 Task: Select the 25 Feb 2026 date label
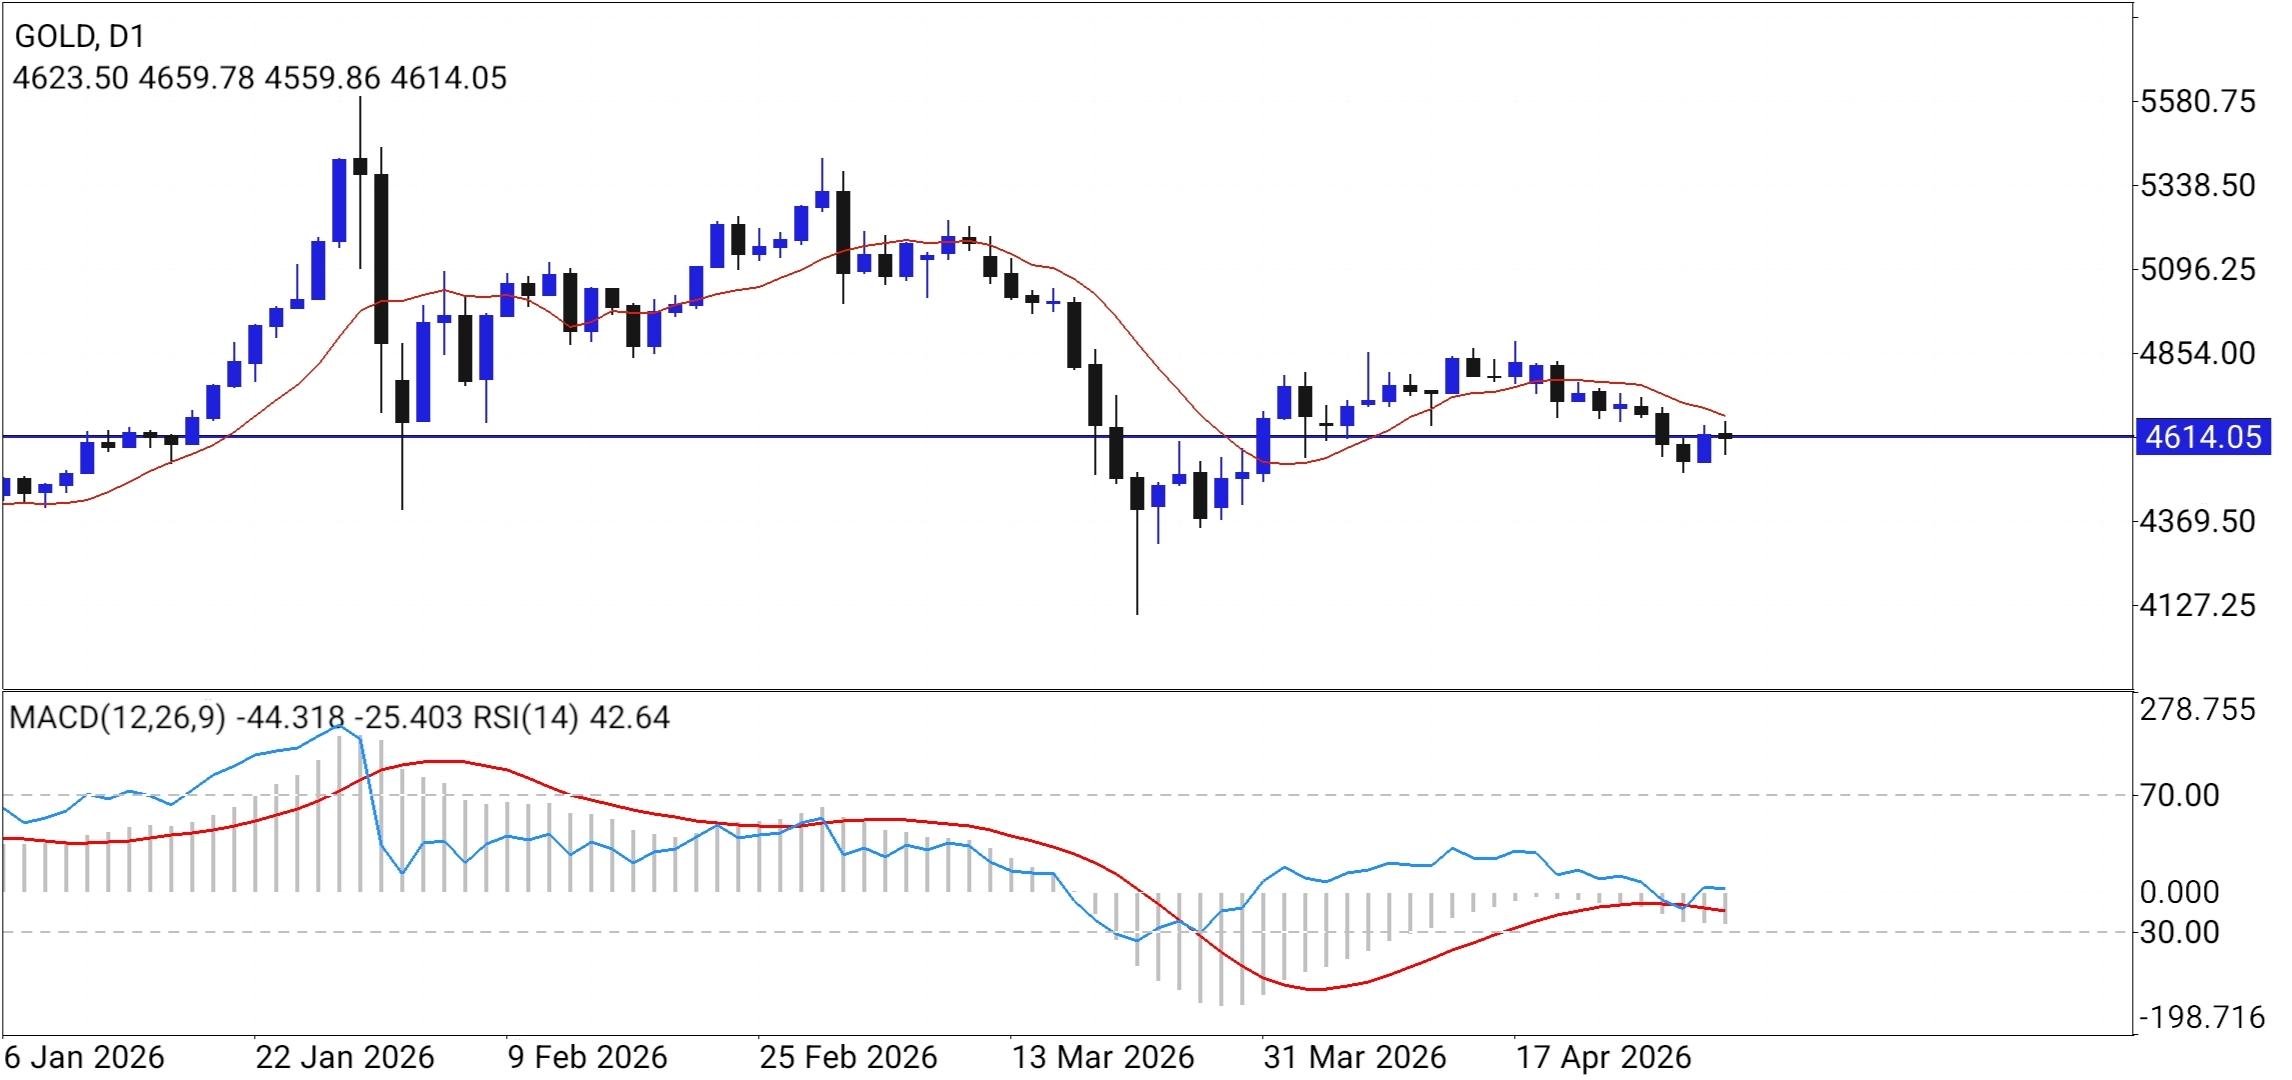[x=848, y=1057]
